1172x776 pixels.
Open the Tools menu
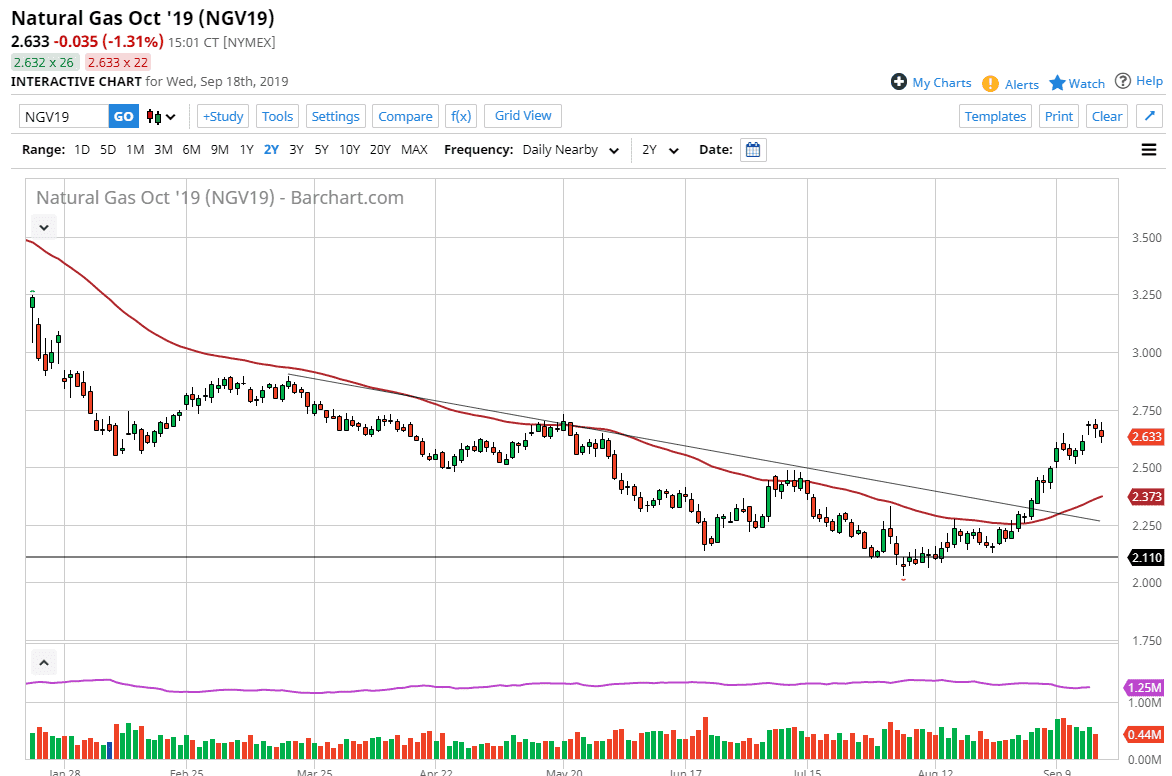point(277,116)
